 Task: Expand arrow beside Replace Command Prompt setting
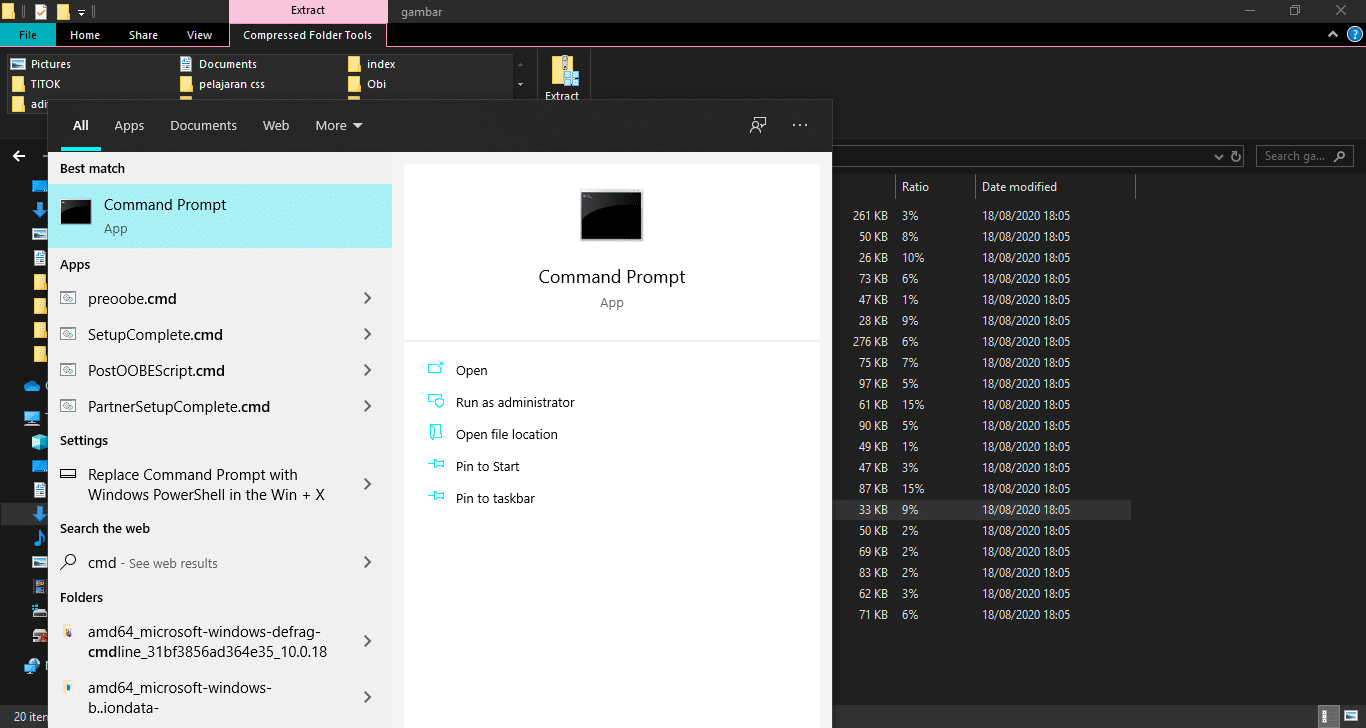point(368,484)
